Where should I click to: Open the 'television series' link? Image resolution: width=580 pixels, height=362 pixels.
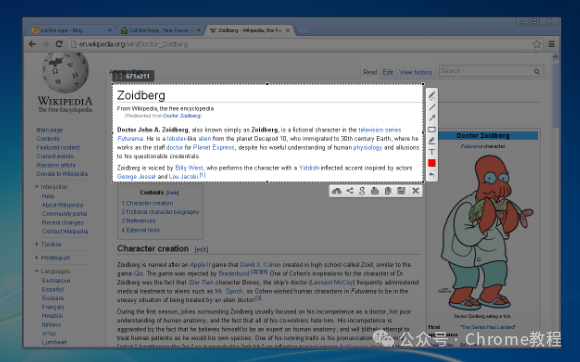coord(380,130)
